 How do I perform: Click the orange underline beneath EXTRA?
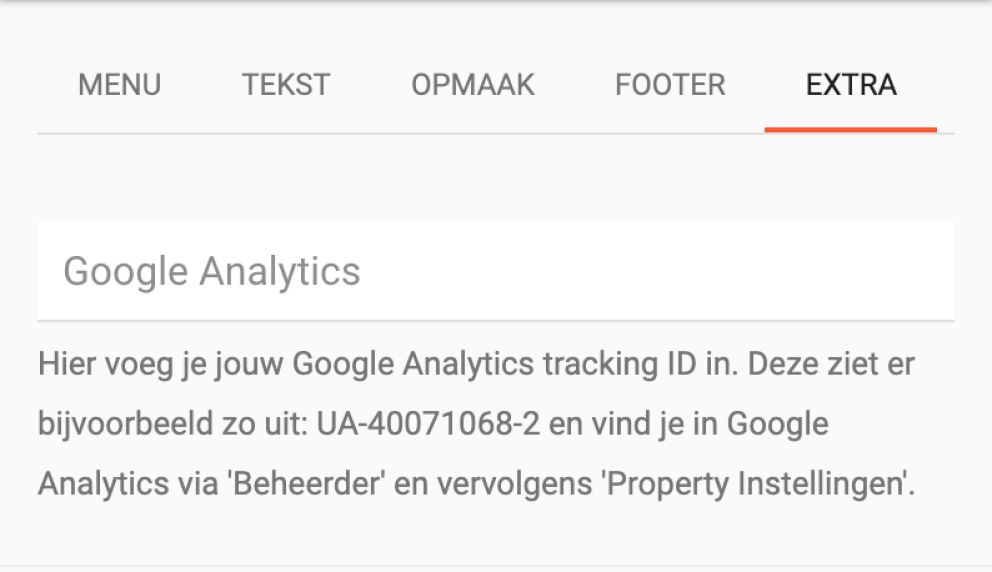(x=851, y=130)
